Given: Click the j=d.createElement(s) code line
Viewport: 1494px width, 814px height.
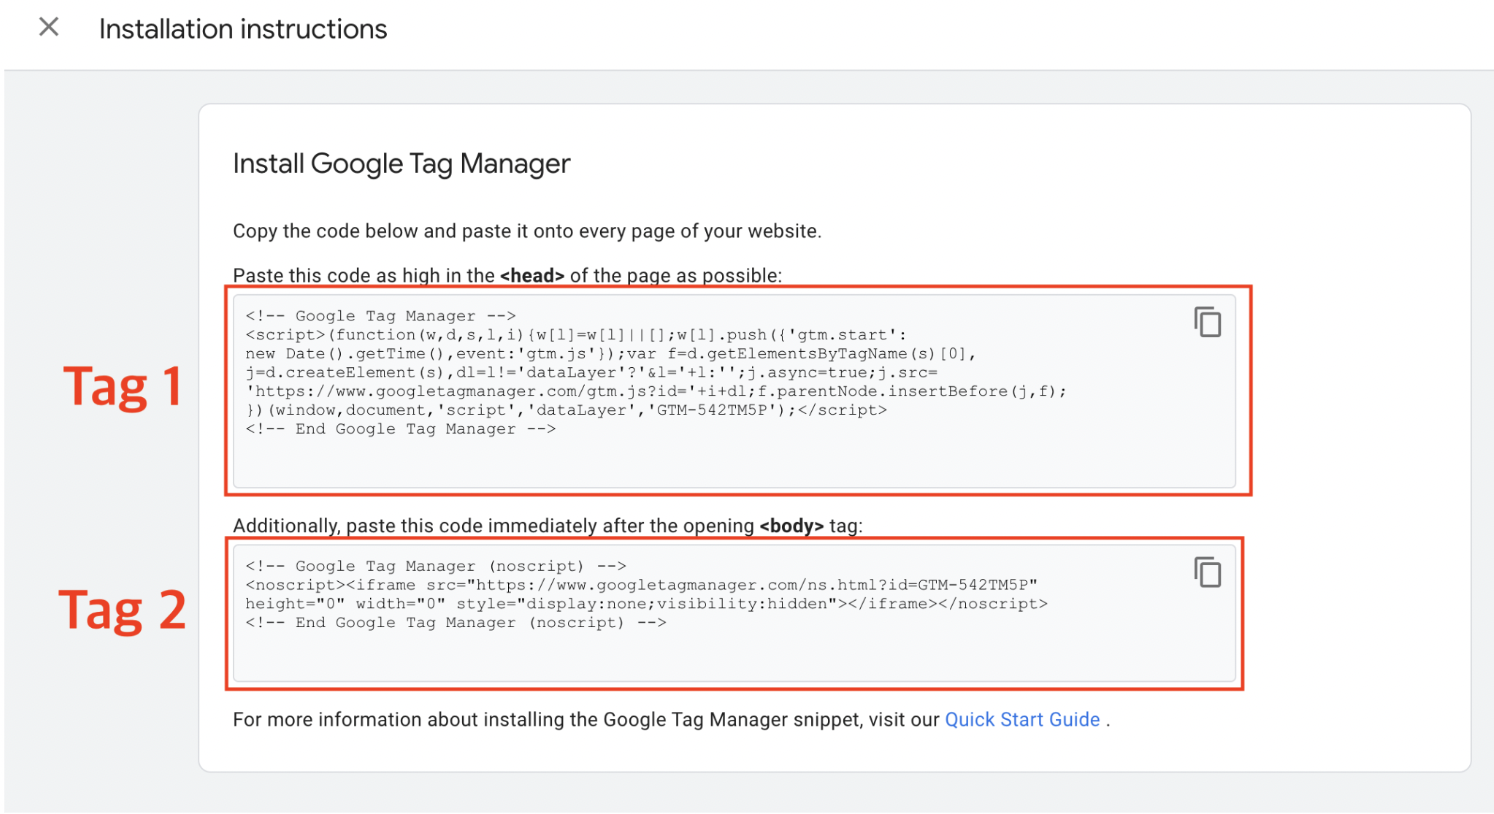Looking at the screenshot, I should pyautogui.click(x=590, y=373).
